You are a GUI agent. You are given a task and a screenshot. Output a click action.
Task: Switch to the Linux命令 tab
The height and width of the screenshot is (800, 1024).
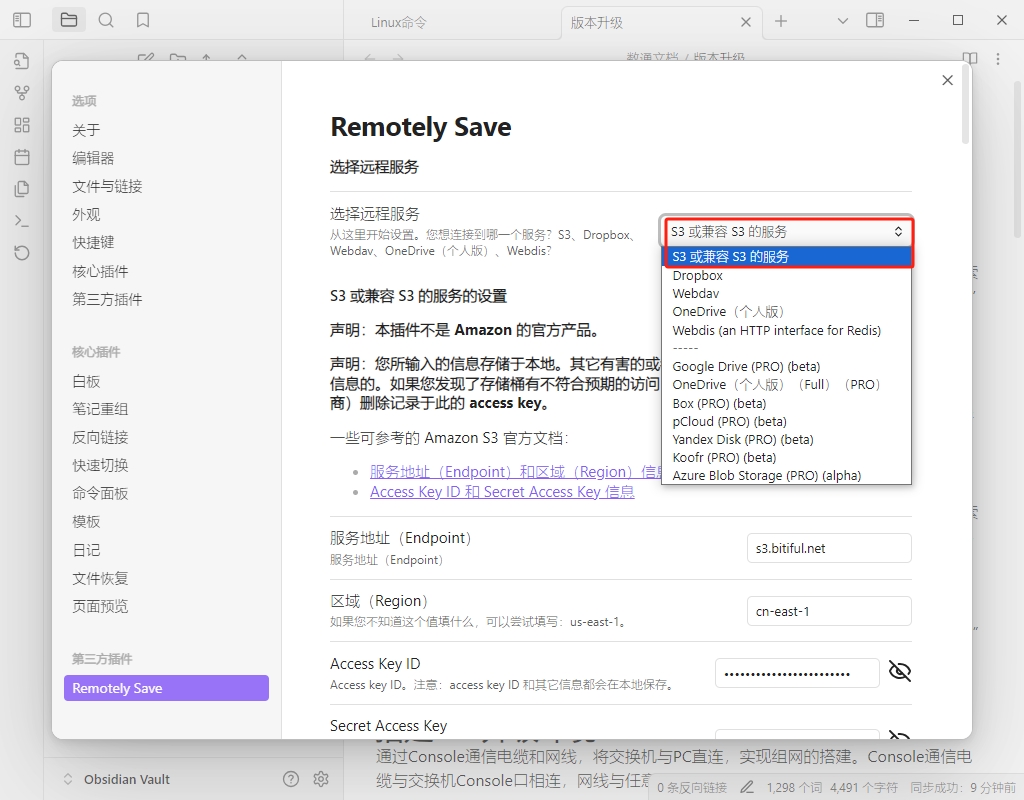coord(398,22)
